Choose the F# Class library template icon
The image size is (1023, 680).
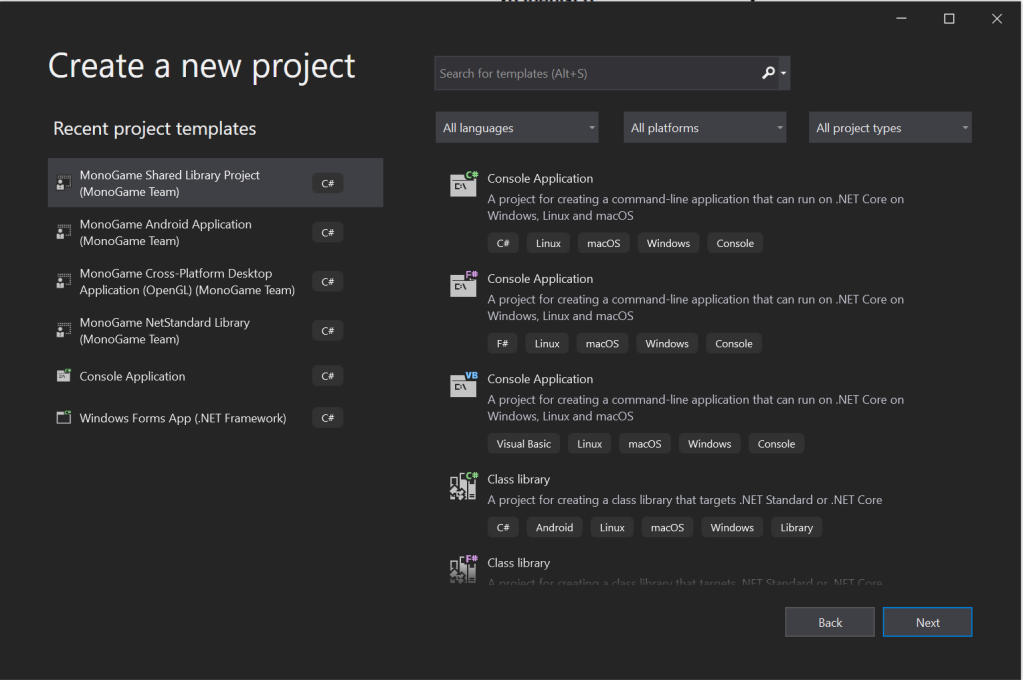463,568
